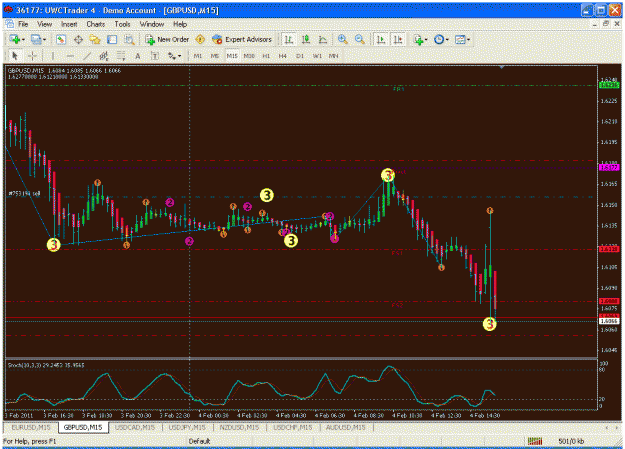625x449 pixels.
Task: Expand the Indicators dropdown arrow
Action: (x=426, y=39)
